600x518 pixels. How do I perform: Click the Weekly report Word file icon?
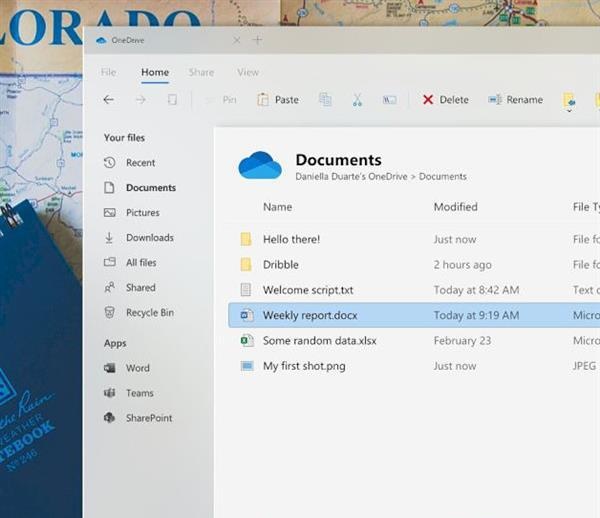pyautogui.click(x=247, y=315)
